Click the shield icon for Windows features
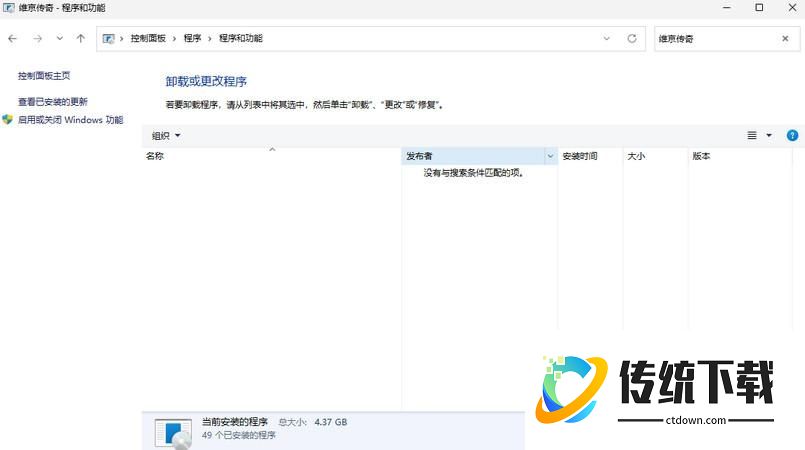 click(8, 120)
